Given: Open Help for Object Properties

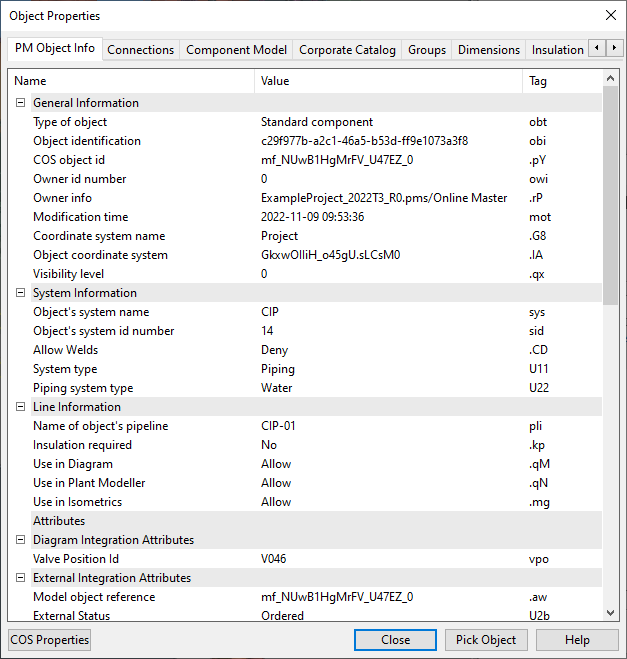Looking at the screenshot, I should tap(577, 640).
